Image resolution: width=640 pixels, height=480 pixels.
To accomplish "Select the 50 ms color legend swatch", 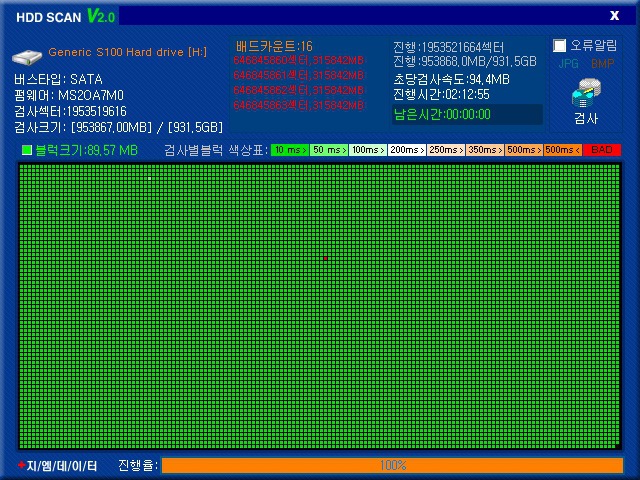I will coord(329,150).
